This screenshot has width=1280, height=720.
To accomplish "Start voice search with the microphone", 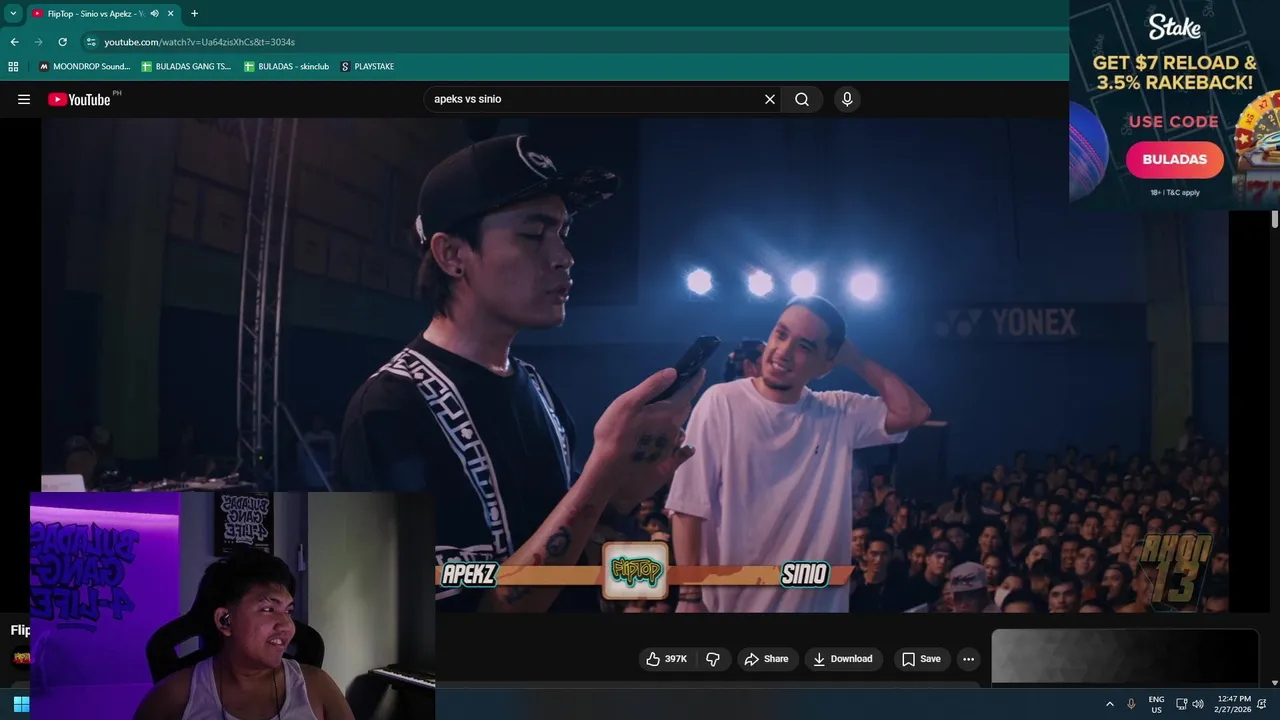I will tap(847, 99).
